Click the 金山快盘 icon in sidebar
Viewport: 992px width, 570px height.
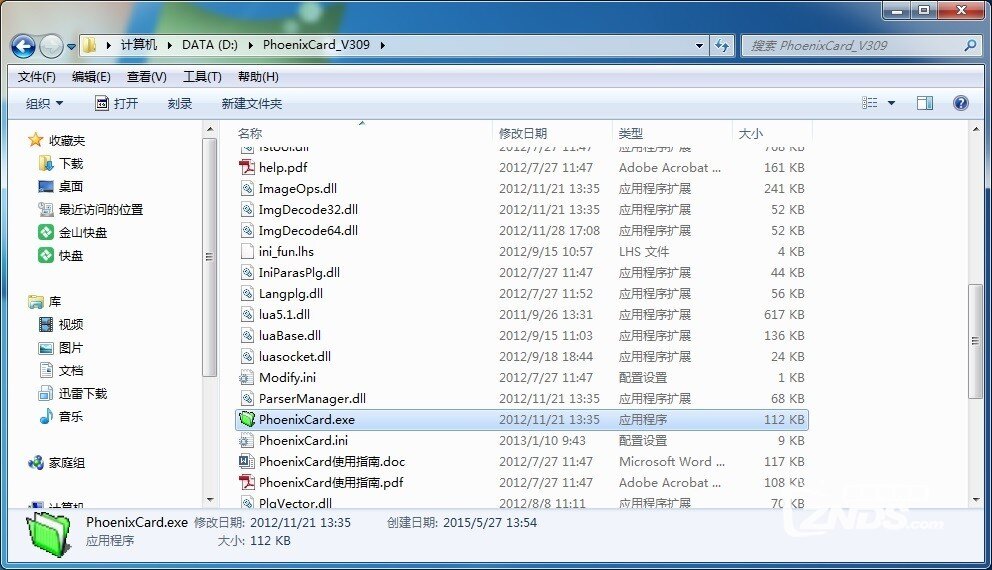(46, 232)
